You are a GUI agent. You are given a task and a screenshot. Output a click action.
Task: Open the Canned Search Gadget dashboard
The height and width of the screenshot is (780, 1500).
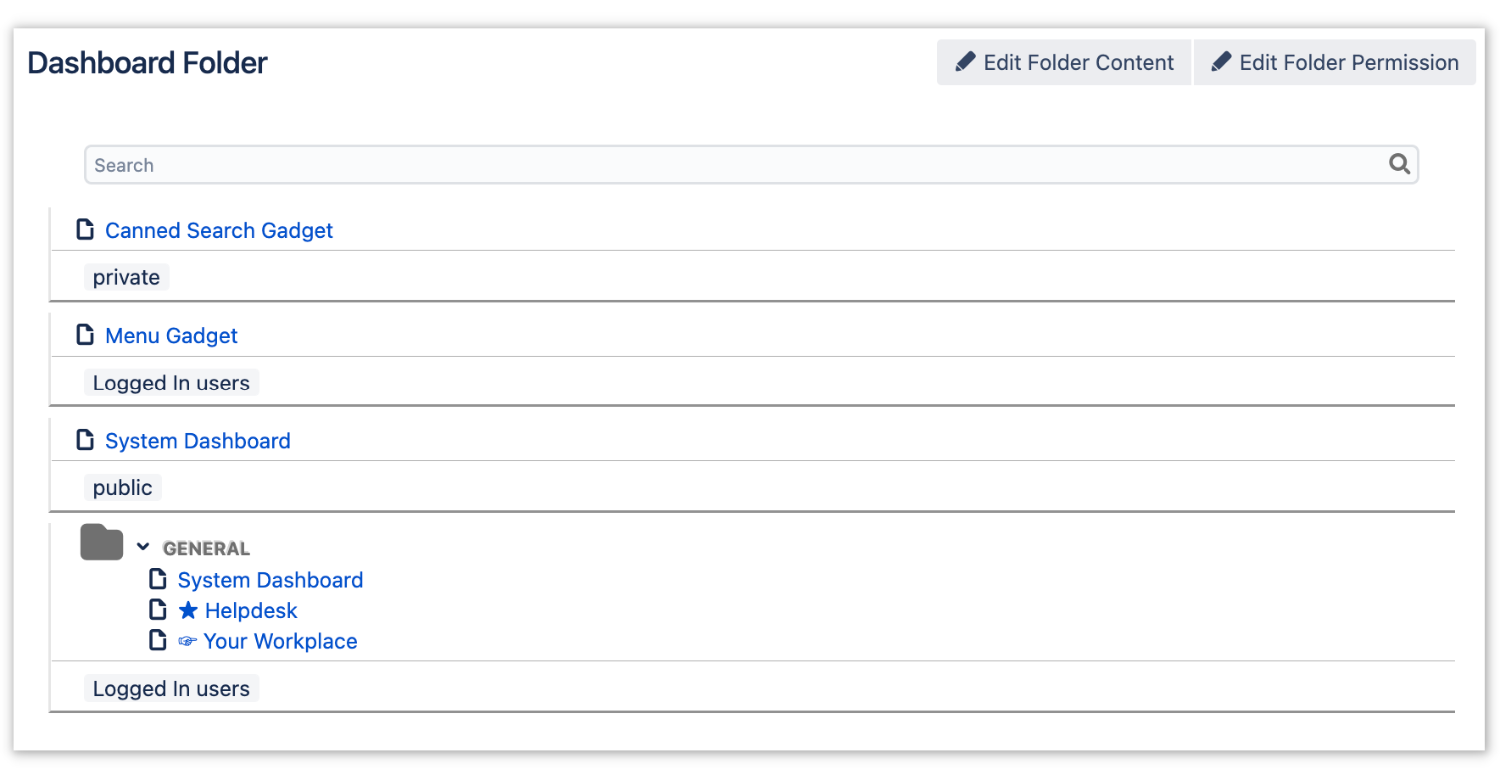pyautogui.click(x=218, y=230)
